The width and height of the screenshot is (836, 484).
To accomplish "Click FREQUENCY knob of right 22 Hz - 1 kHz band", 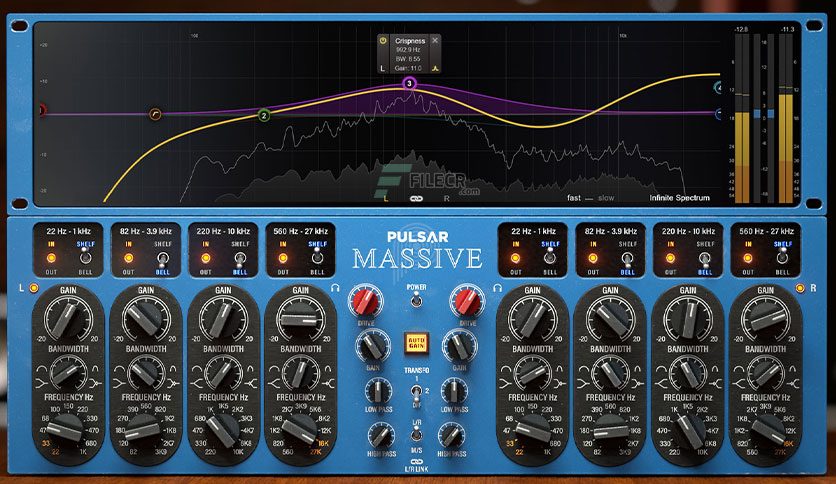I will click(x=533, y=430).
